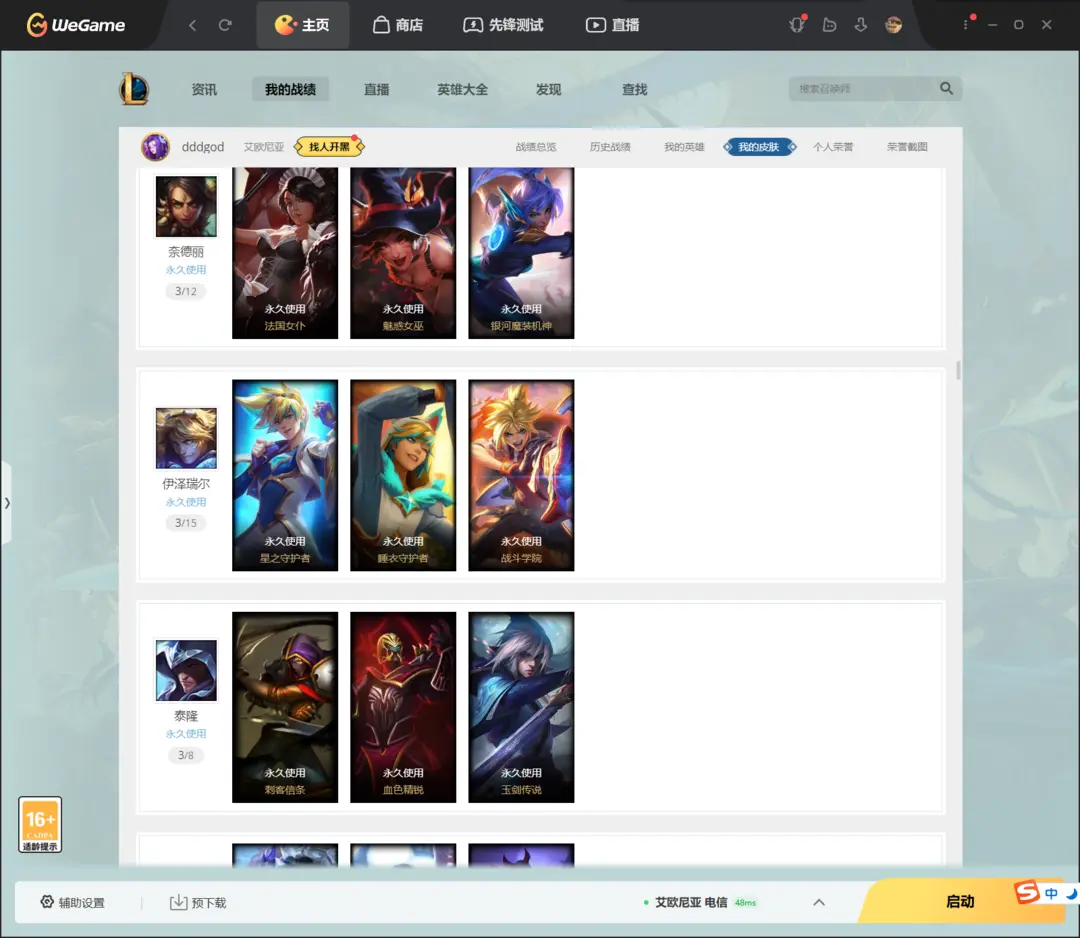Click the 泰隆 champion name
The height and width of the screenshot is (938, 1080).
click(186, 716)
